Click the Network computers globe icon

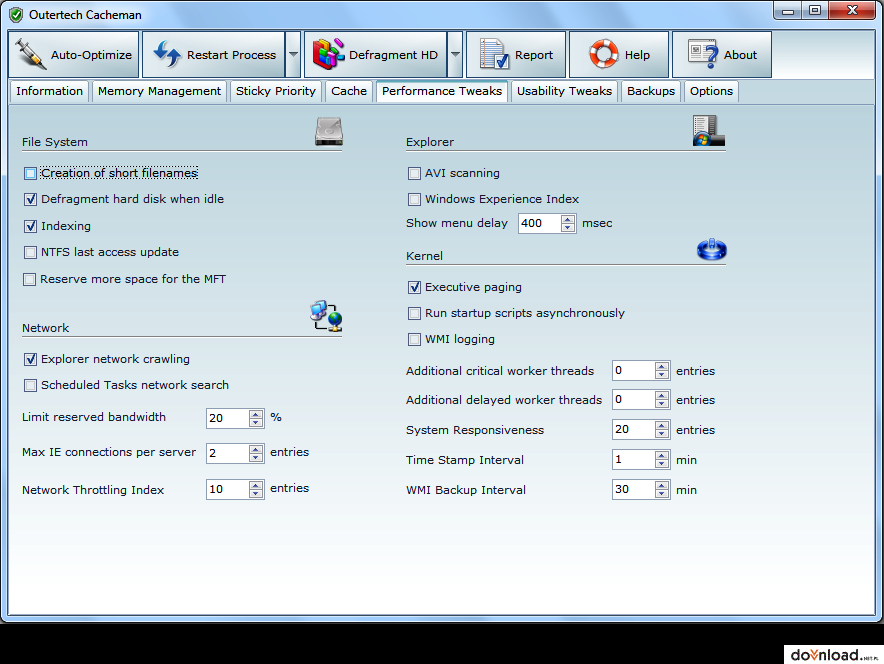coord(326,316)
